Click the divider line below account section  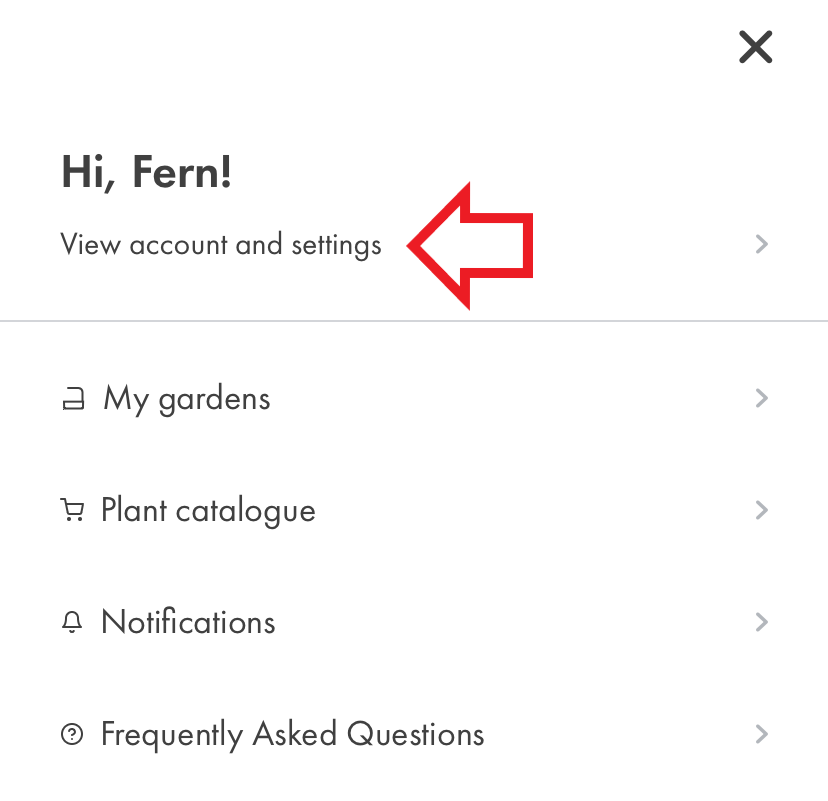[x=414, y=321]
